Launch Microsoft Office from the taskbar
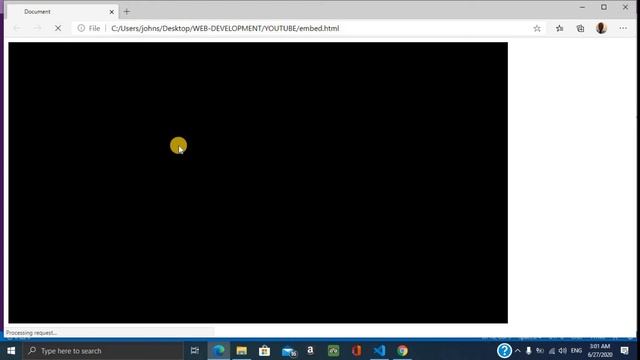 point(356,351)
